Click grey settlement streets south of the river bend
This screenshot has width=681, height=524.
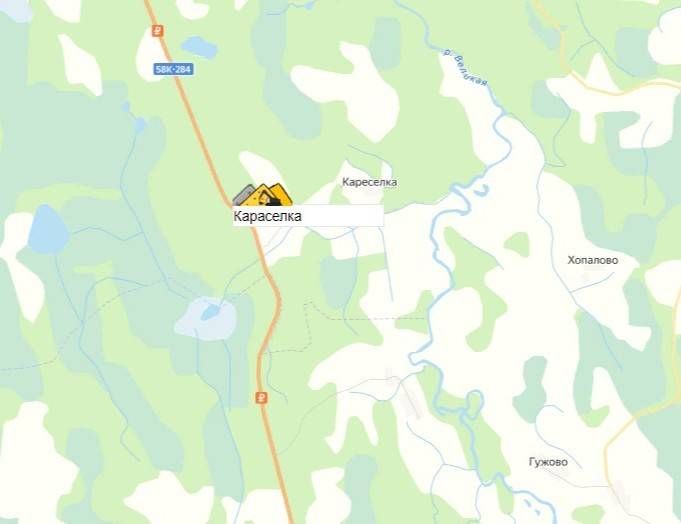click(404, 393)
